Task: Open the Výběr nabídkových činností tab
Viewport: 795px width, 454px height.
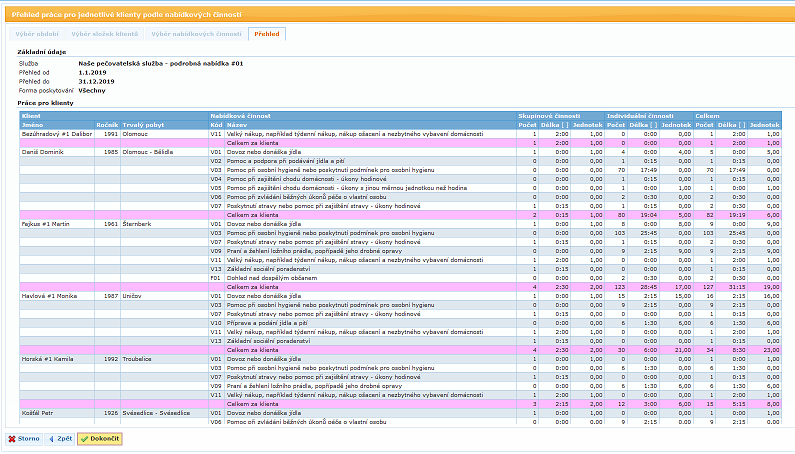Action: click(196, 34)
